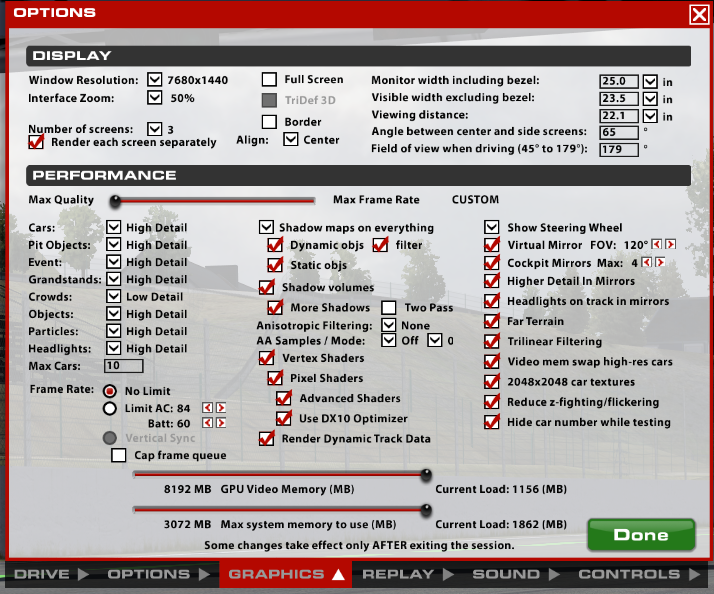
Task: Toggle Shadow volumes checkbox
Action: coord(266,287)
